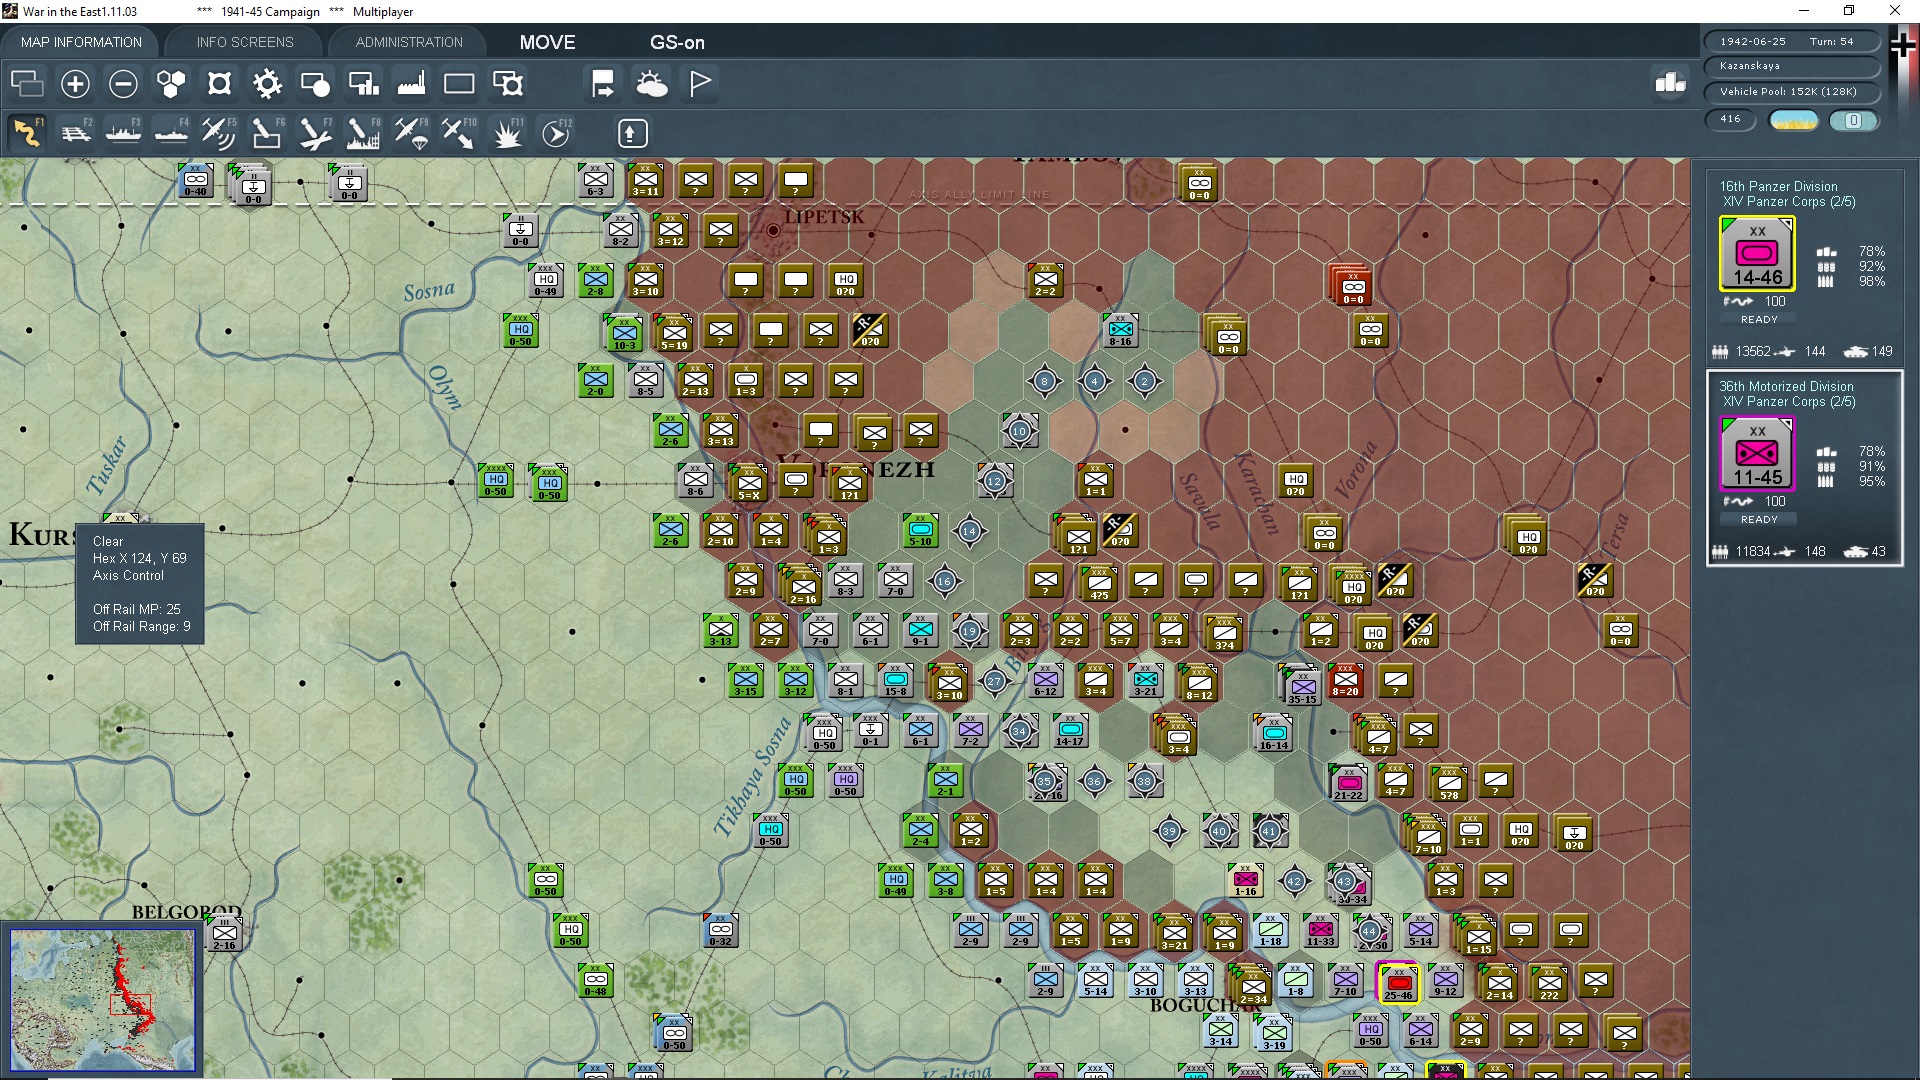
Task: Open the bar chart statistics icon
Action: pyautogui.click(x=1670, y=83)
